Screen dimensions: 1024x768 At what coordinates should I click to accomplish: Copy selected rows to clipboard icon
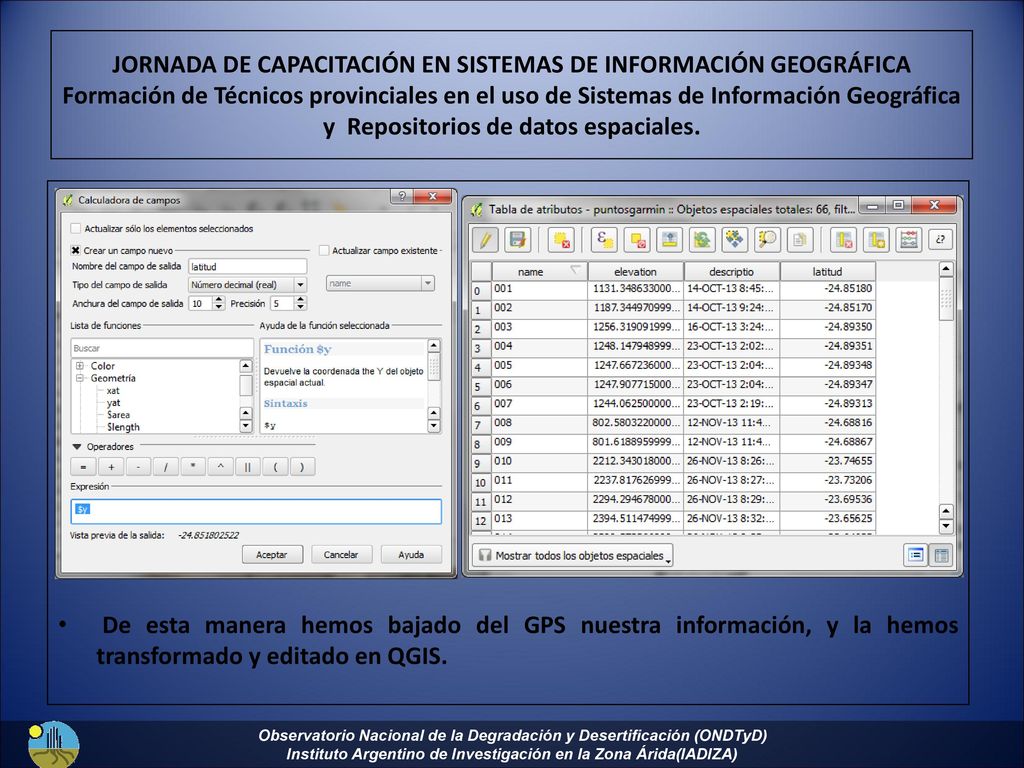pos(799,240)
